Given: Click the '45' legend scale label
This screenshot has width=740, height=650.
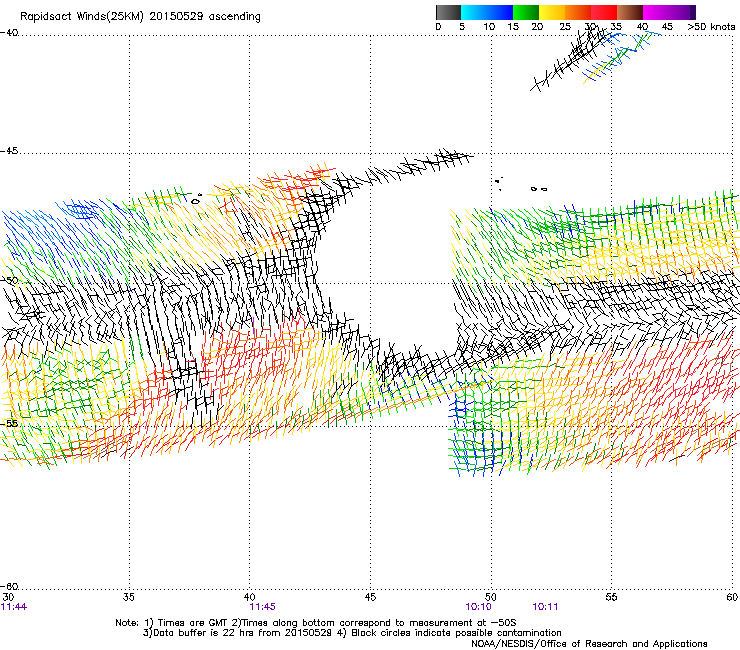Looking at the screenshot, I should tap(667, 27).
